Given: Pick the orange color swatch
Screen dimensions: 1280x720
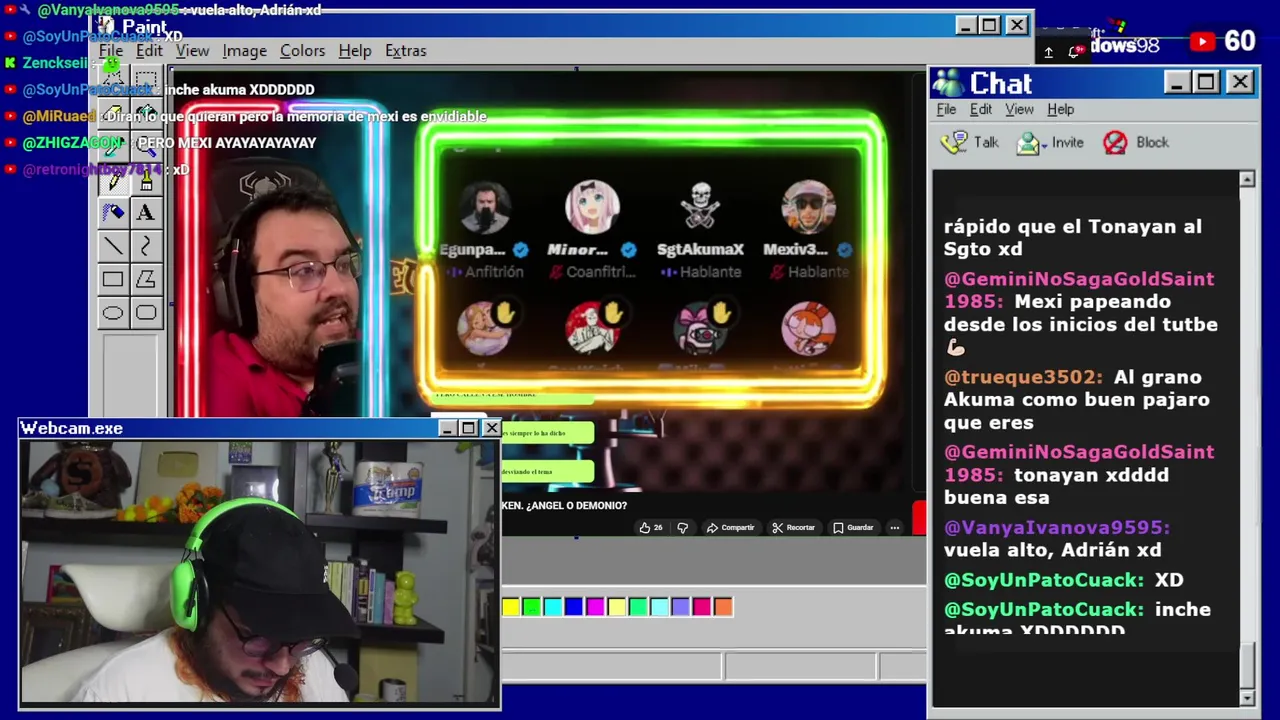Looking at the screenshot, I should (723, 606).
